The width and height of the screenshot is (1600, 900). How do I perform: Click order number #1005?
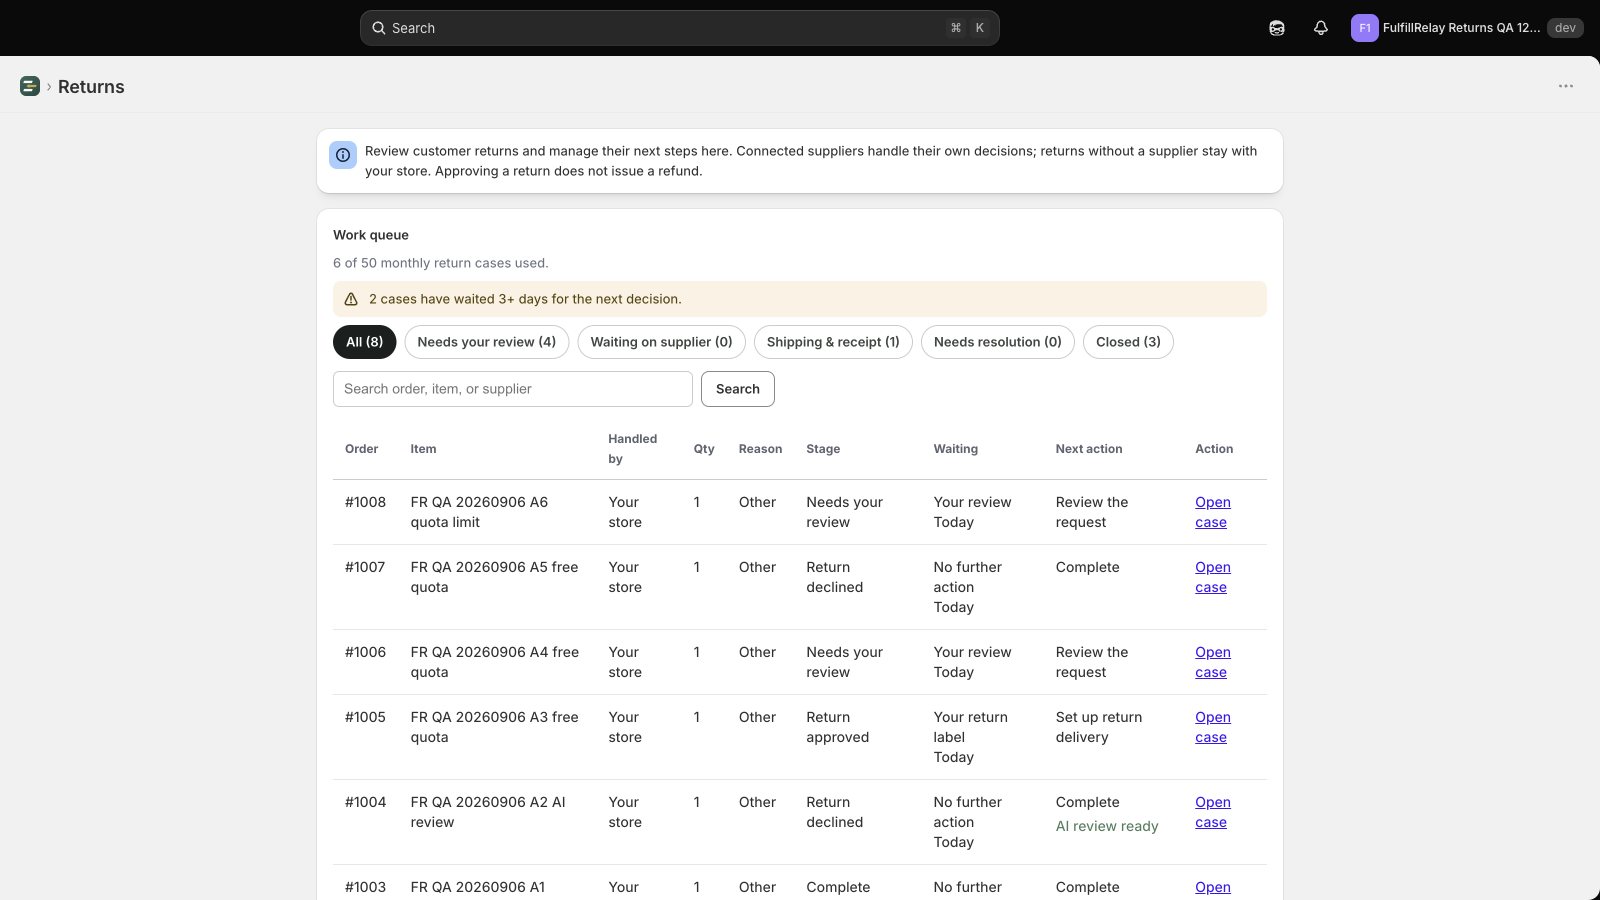[x=365, y=717]
